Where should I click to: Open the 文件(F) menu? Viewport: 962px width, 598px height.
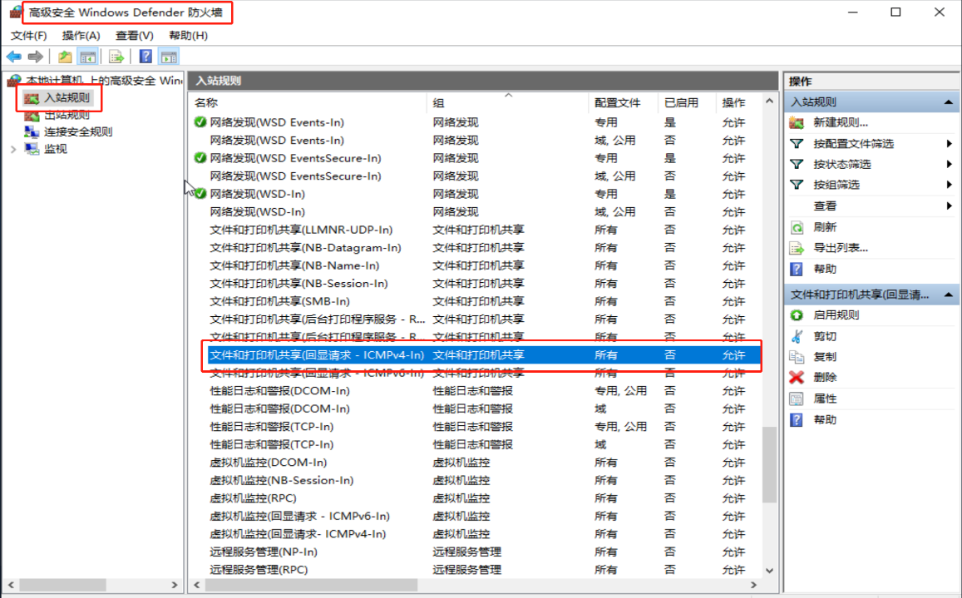29,36
